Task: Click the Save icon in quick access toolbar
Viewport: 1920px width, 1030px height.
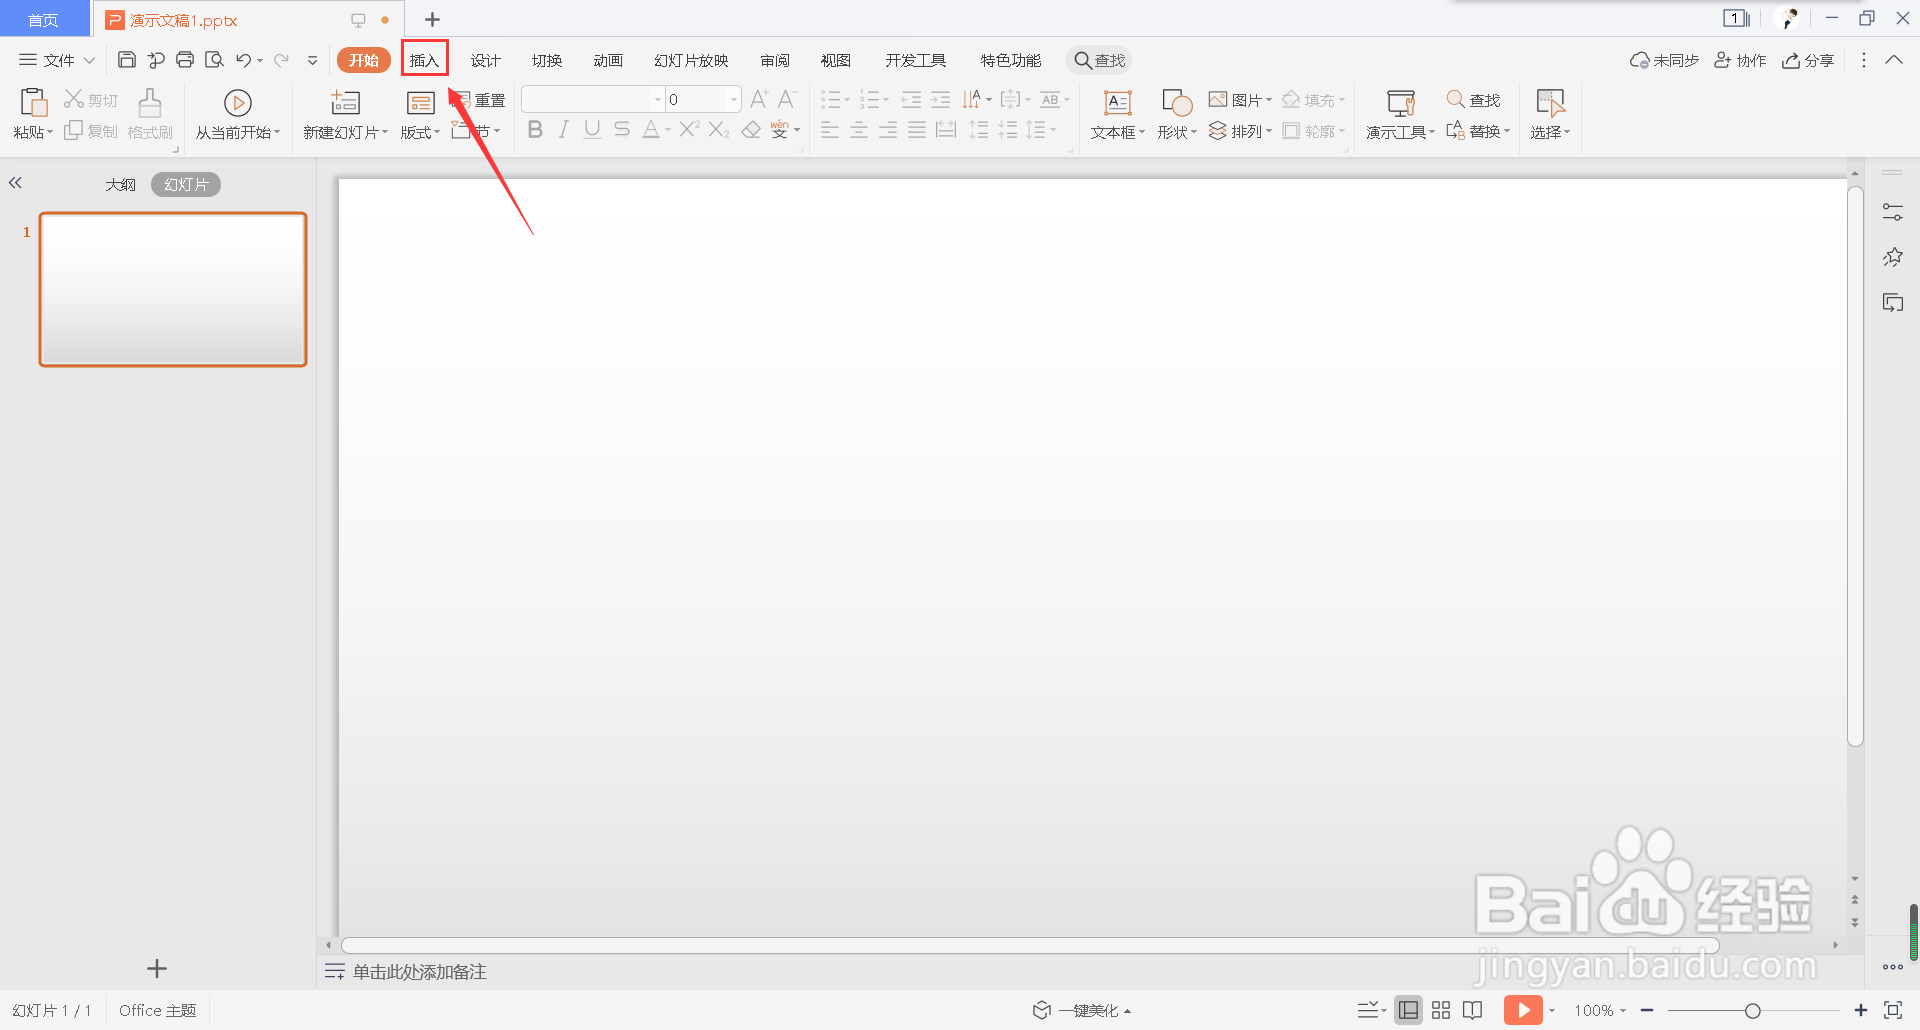Action: pos(127,60)
